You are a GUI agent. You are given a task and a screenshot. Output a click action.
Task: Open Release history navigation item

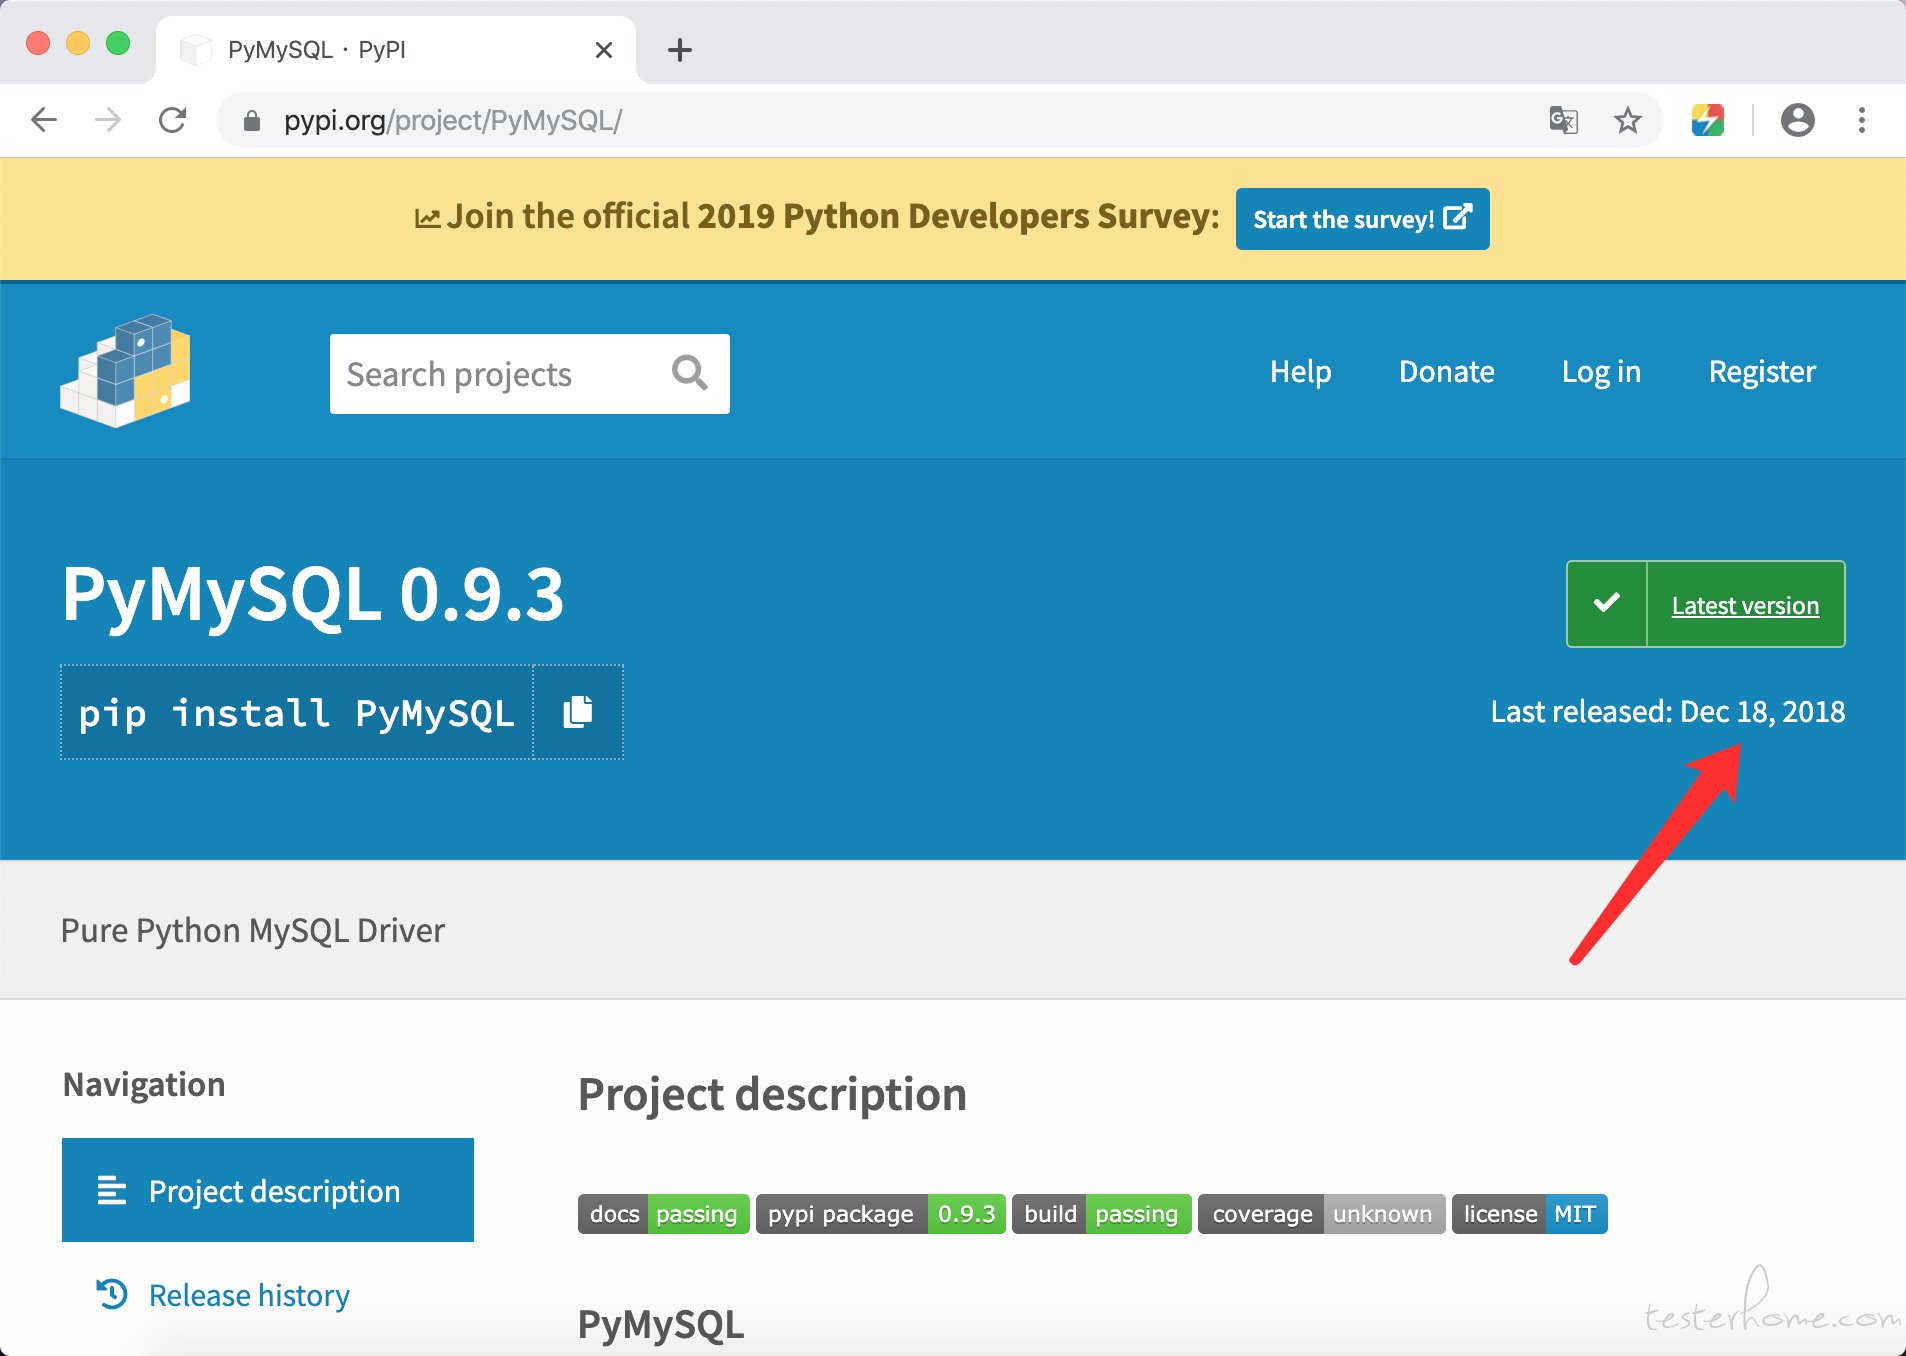tap(249, 1295)
